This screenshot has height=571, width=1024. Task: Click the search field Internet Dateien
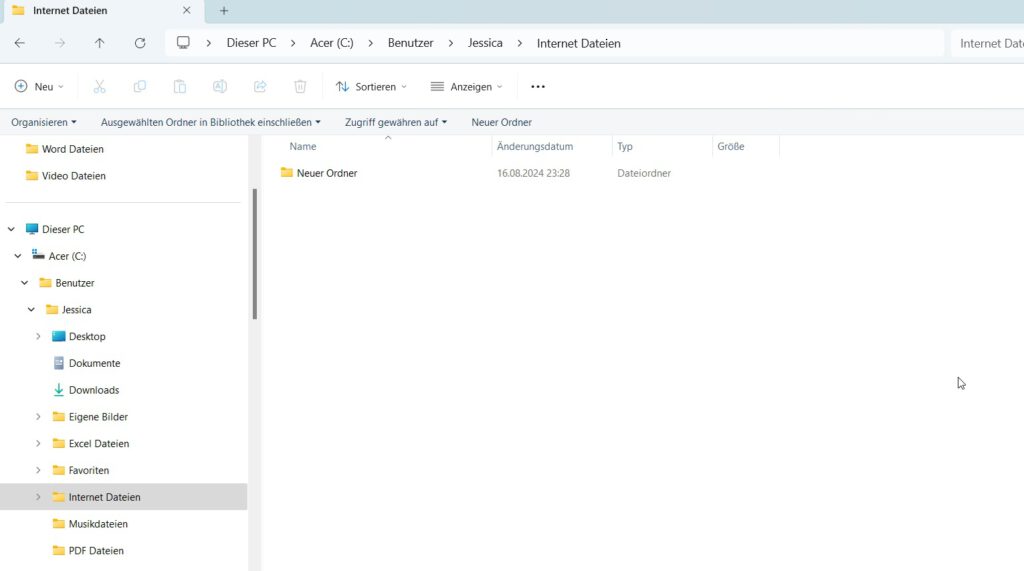(x=987, y=43)
